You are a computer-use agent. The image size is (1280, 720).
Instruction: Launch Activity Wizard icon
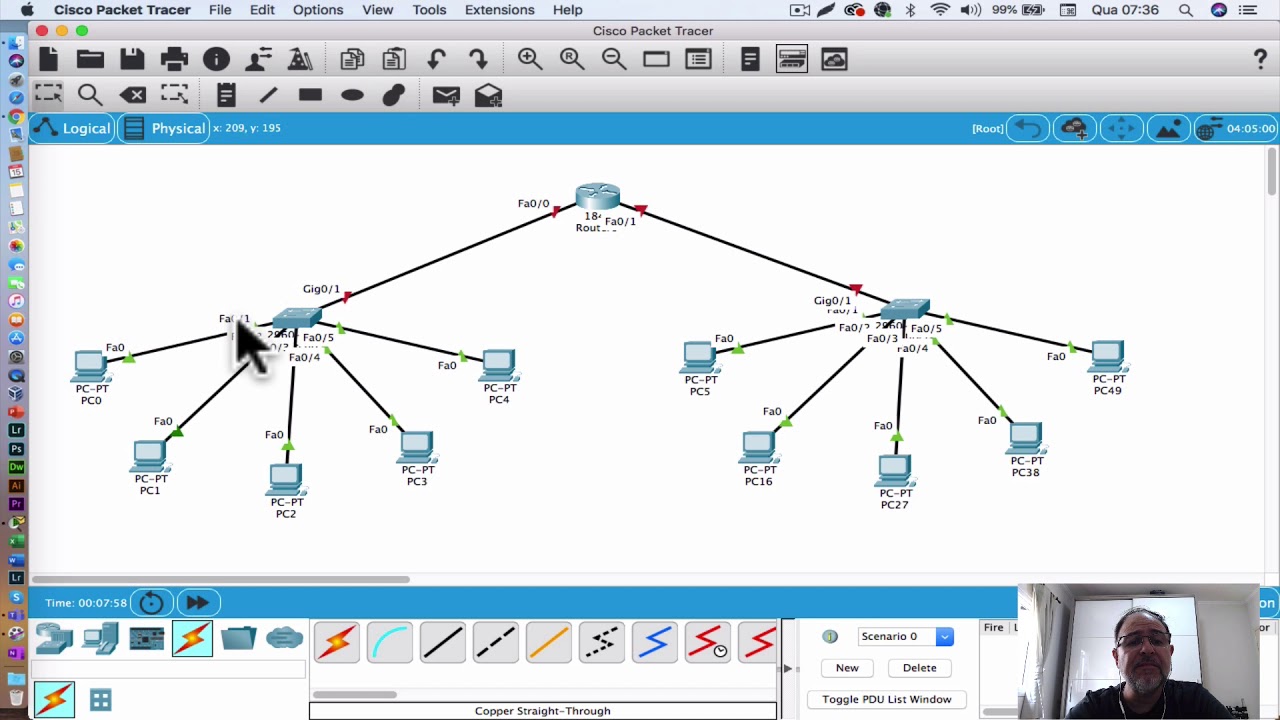coord(300,60)
